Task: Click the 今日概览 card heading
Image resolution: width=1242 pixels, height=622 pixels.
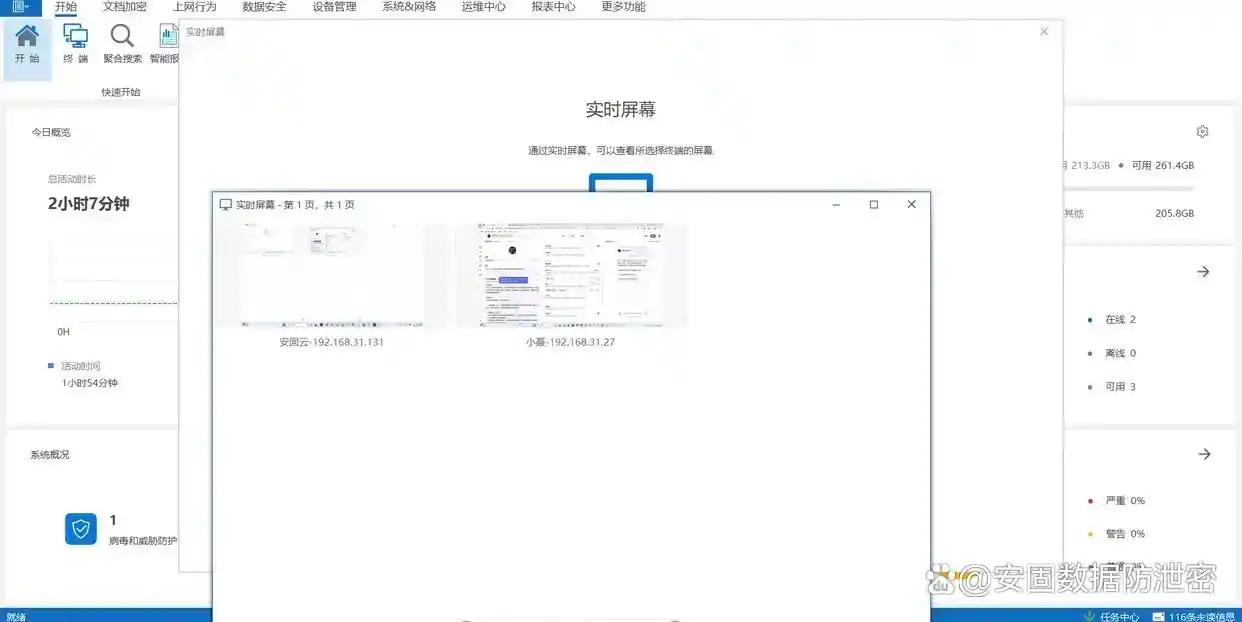Action: click(50, 132)
